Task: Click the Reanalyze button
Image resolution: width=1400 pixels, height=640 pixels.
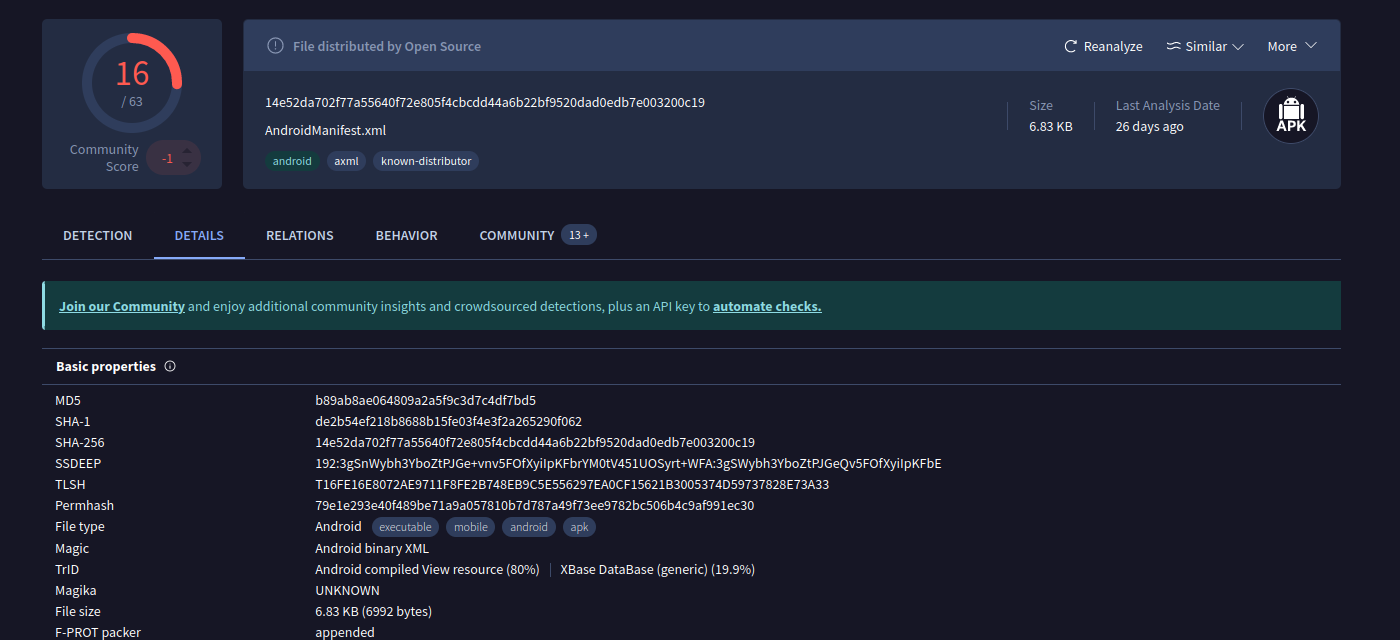Action: tap(1103, 47)
